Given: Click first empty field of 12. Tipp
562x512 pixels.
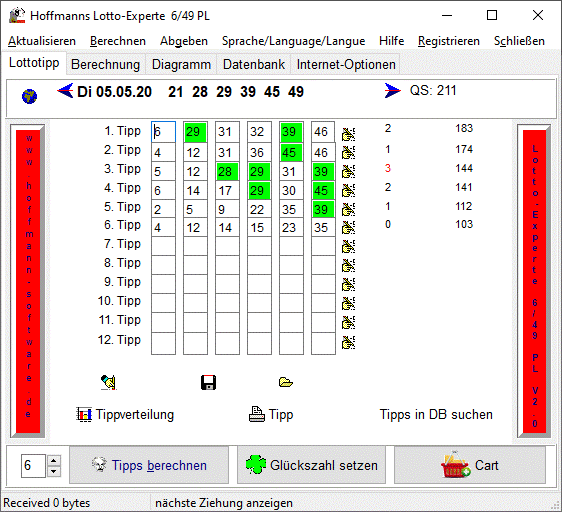Looking at the screenshot, I should click(x=163, y=343).
